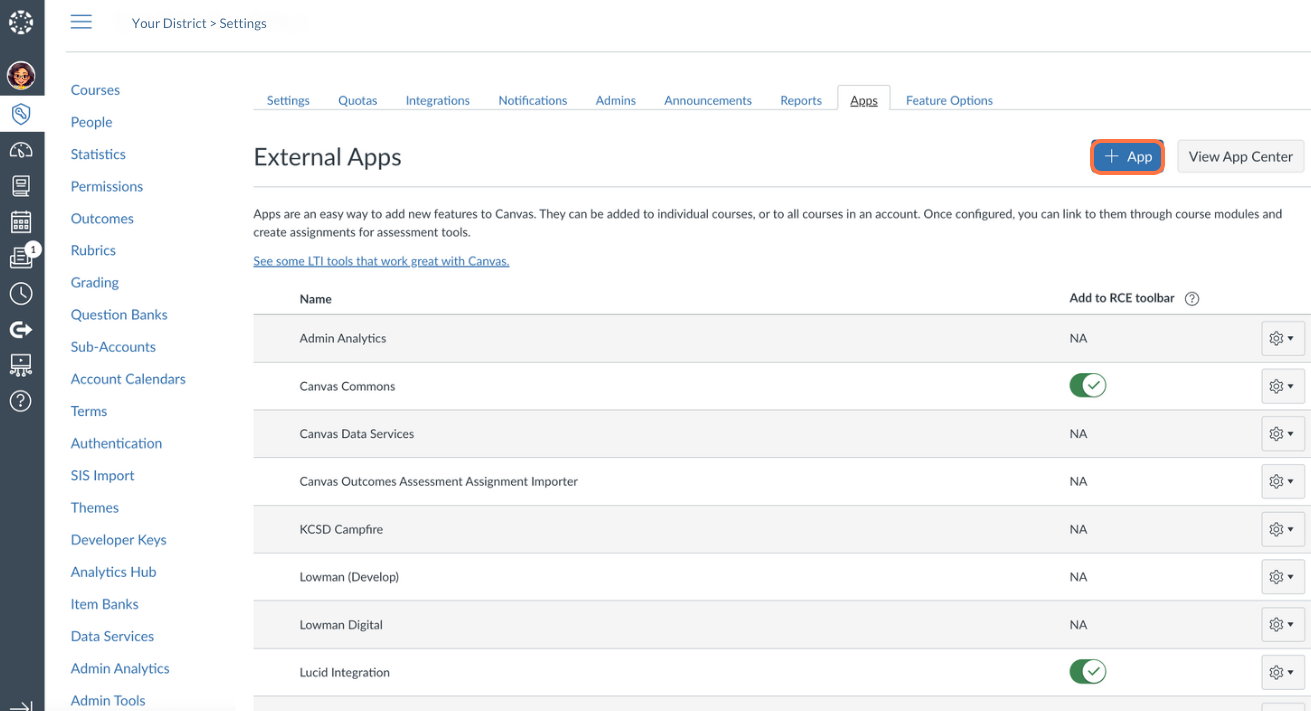Open gear dropdown for Canvas Outcomes Assessment Importer
Image resolution: width=1311 pixels, height=711 pixels.
pos(1283,481)
